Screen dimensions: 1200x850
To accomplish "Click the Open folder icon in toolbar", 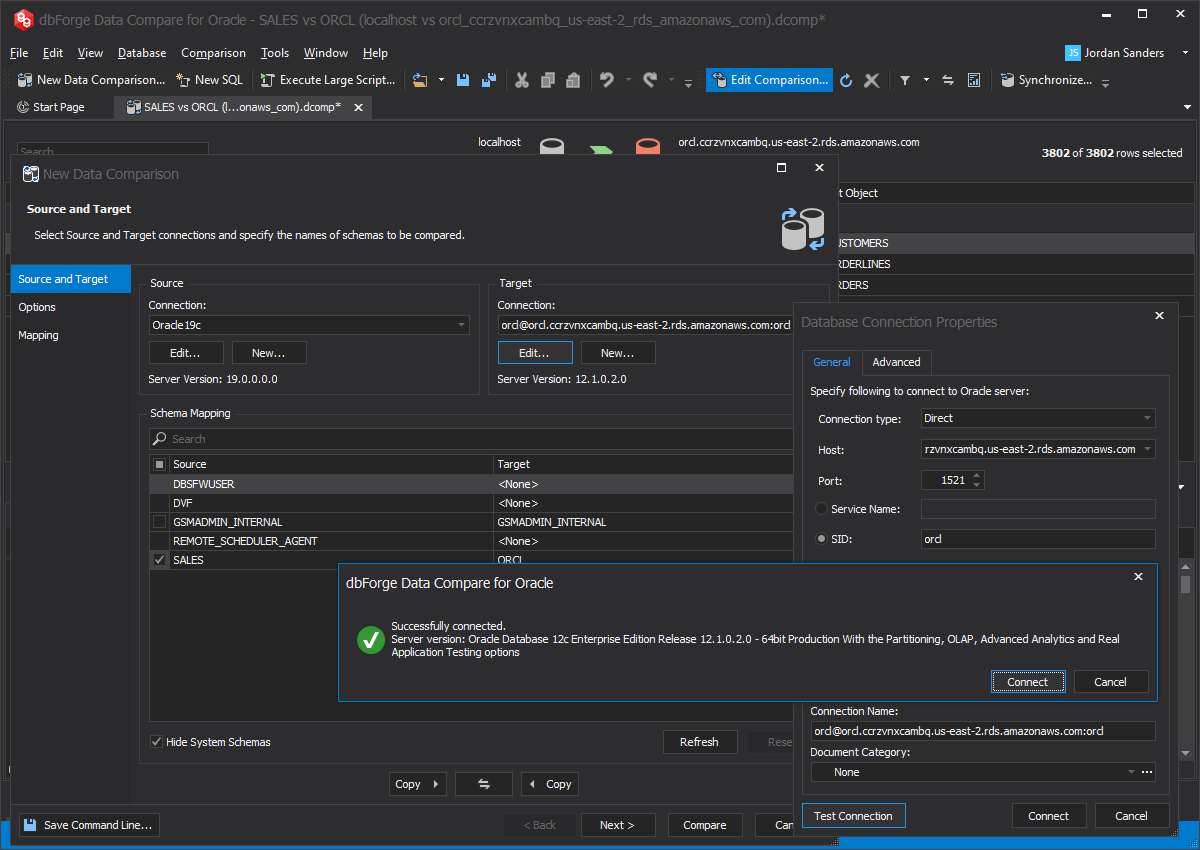I will point(420,80).
